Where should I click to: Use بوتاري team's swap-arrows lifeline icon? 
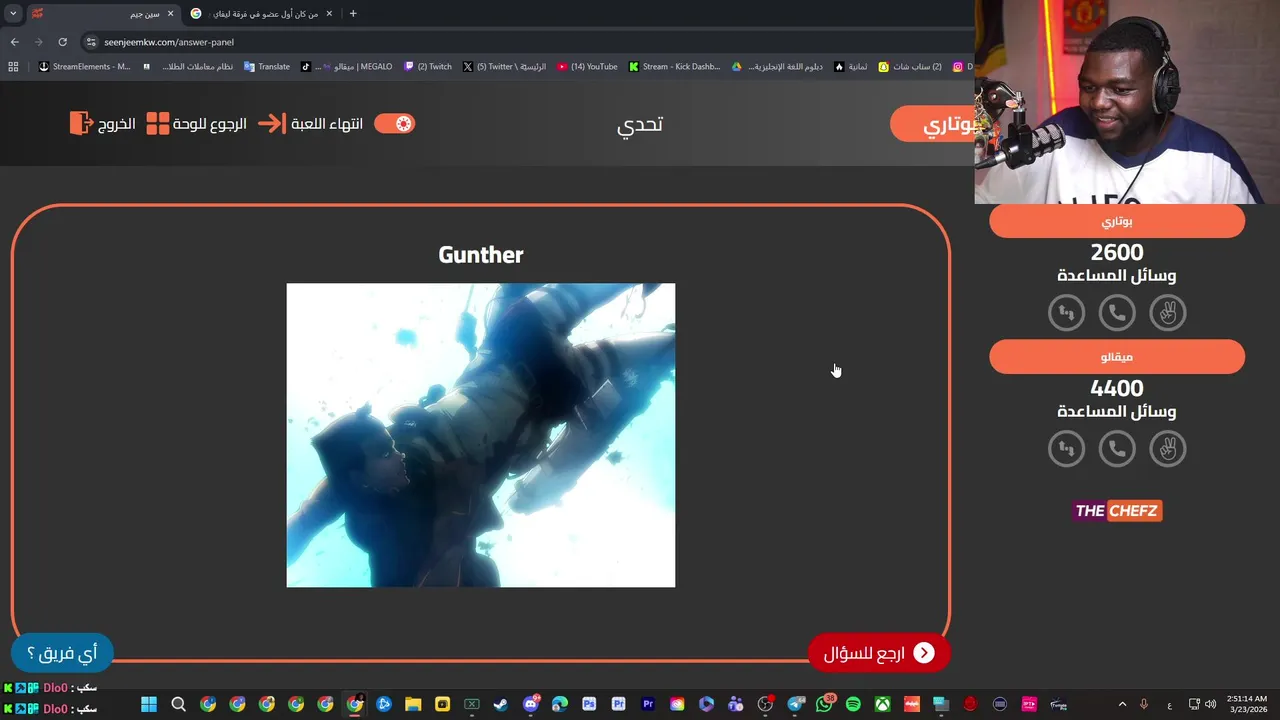point(1066,313)
